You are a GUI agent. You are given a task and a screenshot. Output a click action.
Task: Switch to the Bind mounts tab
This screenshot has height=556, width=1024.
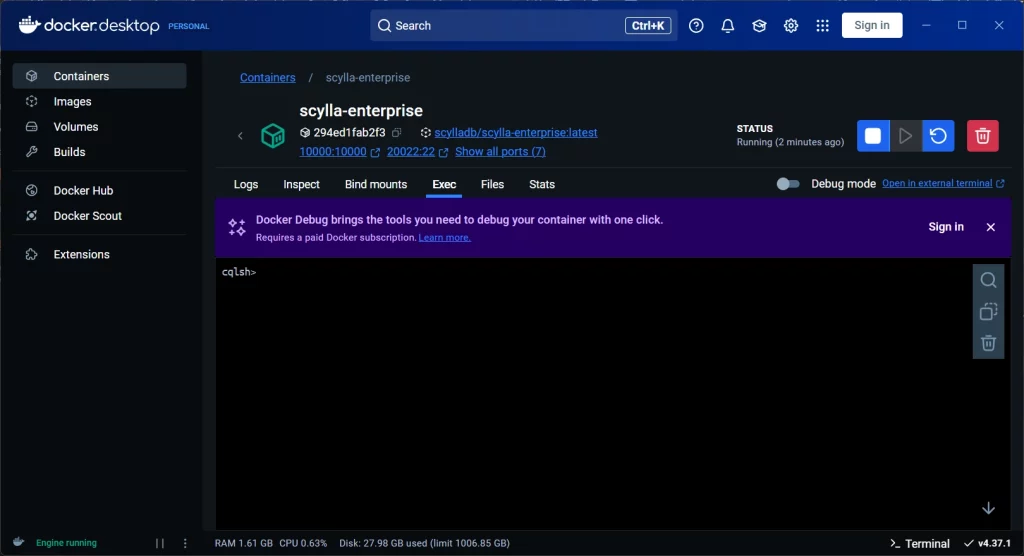click(376, 184)
